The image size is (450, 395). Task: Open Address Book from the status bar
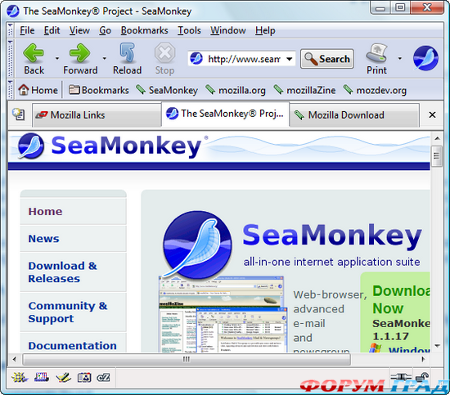pyautogui.click(x=84, y=377)
